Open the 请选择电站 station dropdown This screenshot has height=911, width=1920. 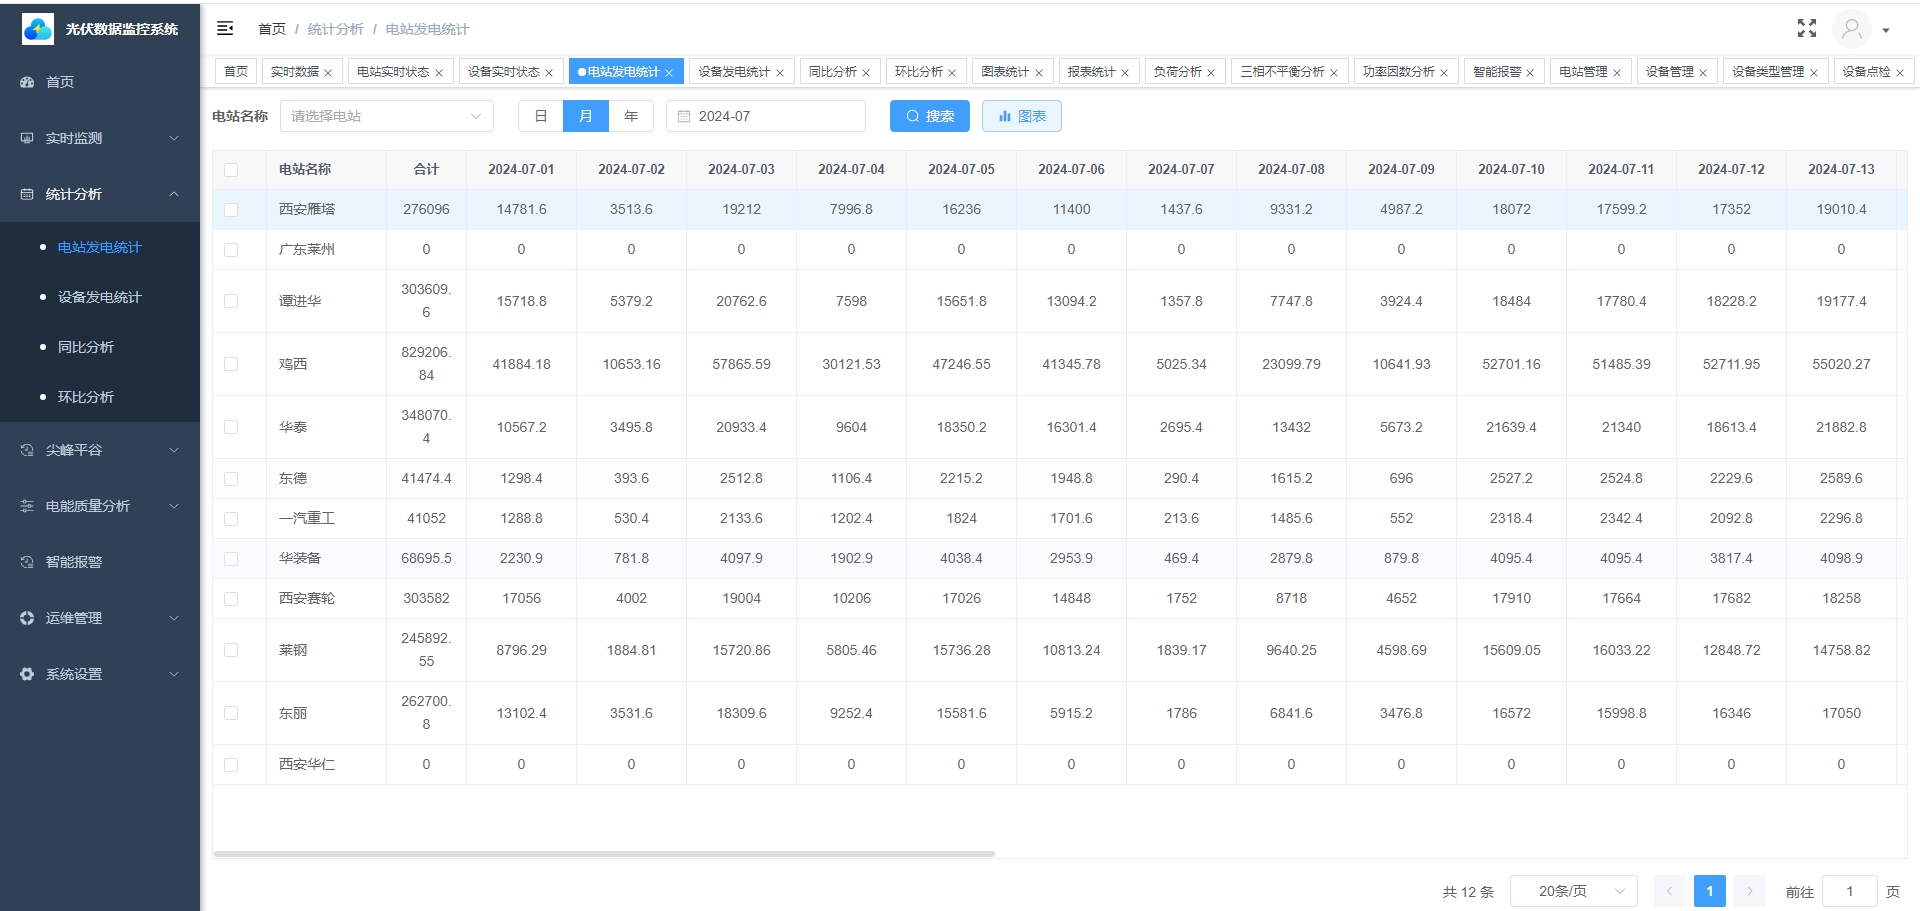[x=387, y=116]
